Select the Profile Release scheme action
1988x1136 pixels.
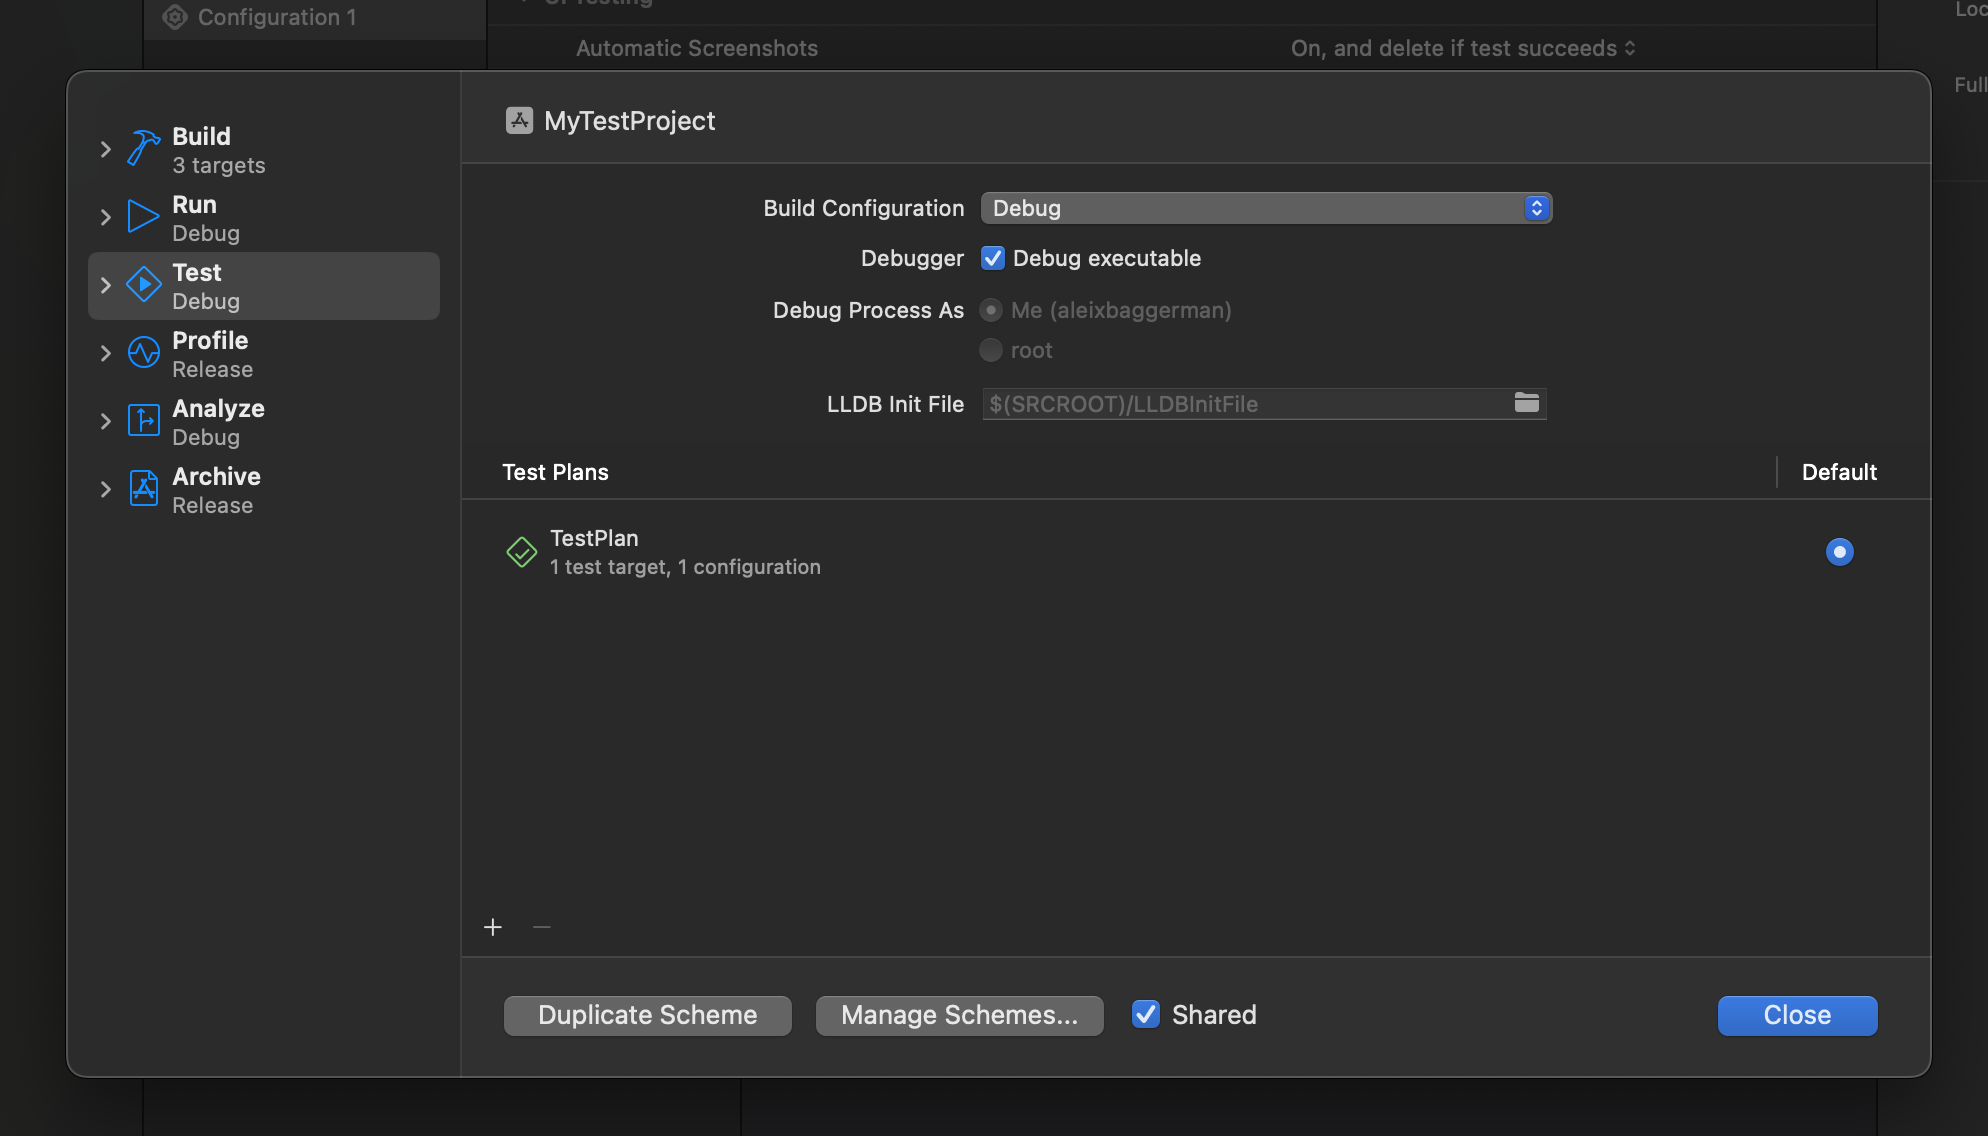265,354
